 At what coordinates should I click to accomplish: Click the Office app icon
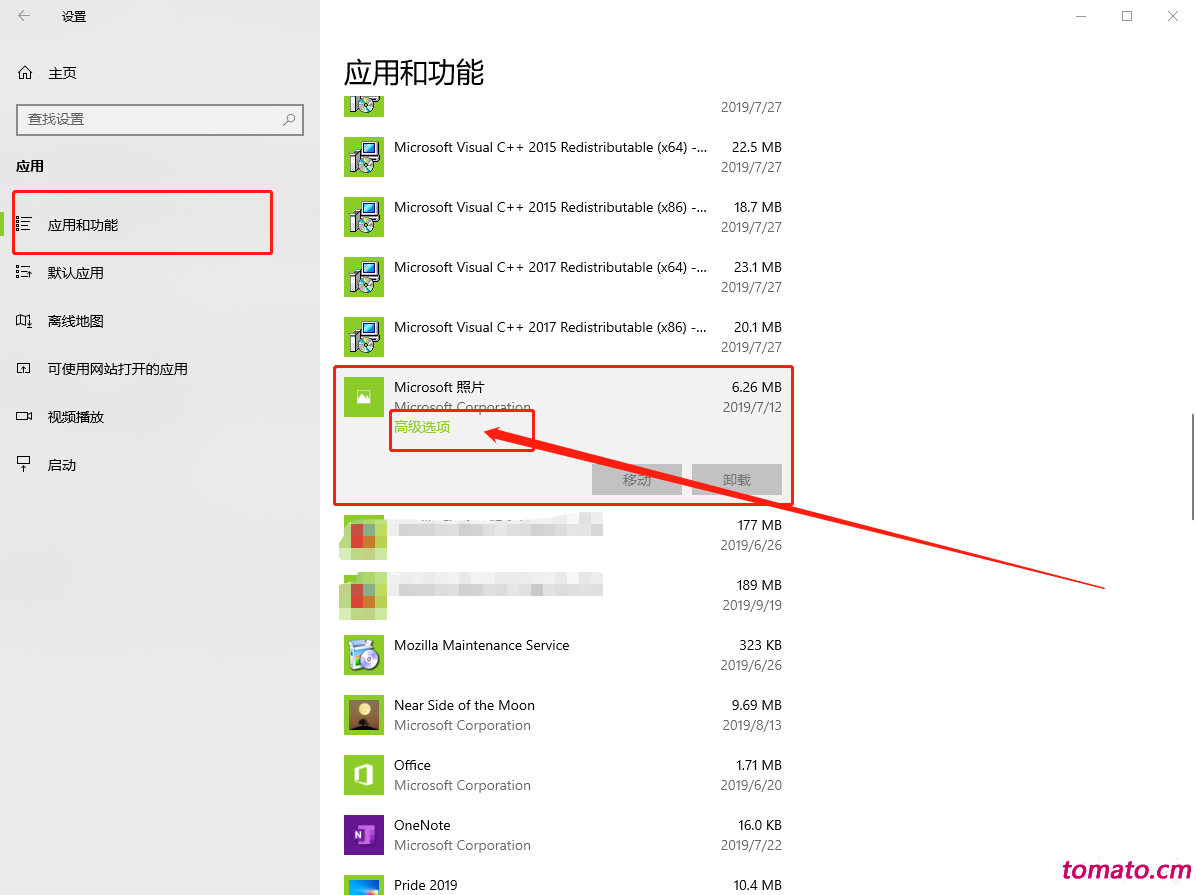pyautogui.click(x=364, y=774)
